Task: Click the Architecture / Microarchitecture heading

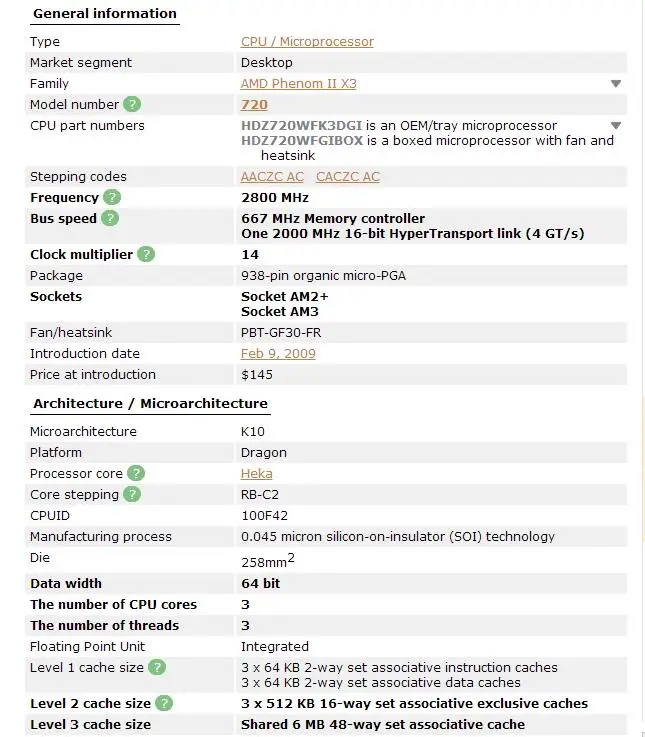Action: 150,404
